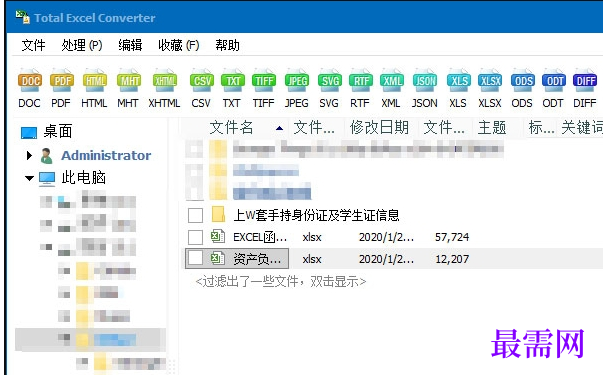Click date 2020/1/2... of EXCEL函... row

pos(386,237)
